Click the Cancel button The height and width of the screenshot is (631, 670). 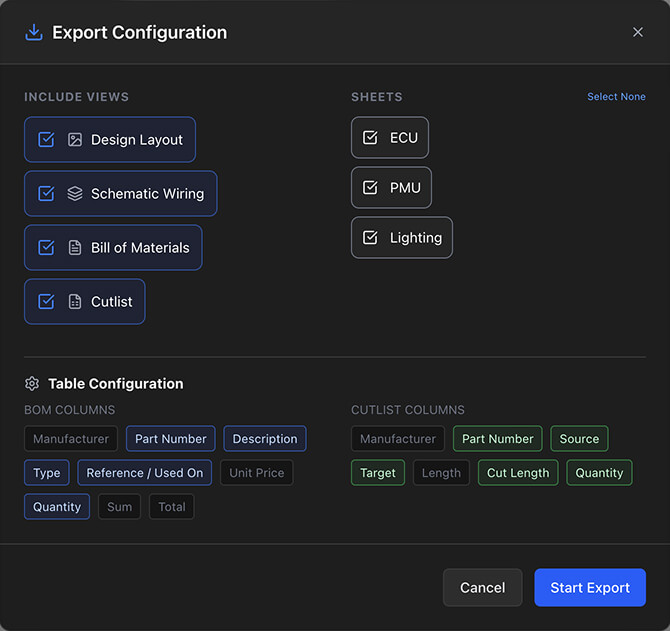tap(483, 587)
